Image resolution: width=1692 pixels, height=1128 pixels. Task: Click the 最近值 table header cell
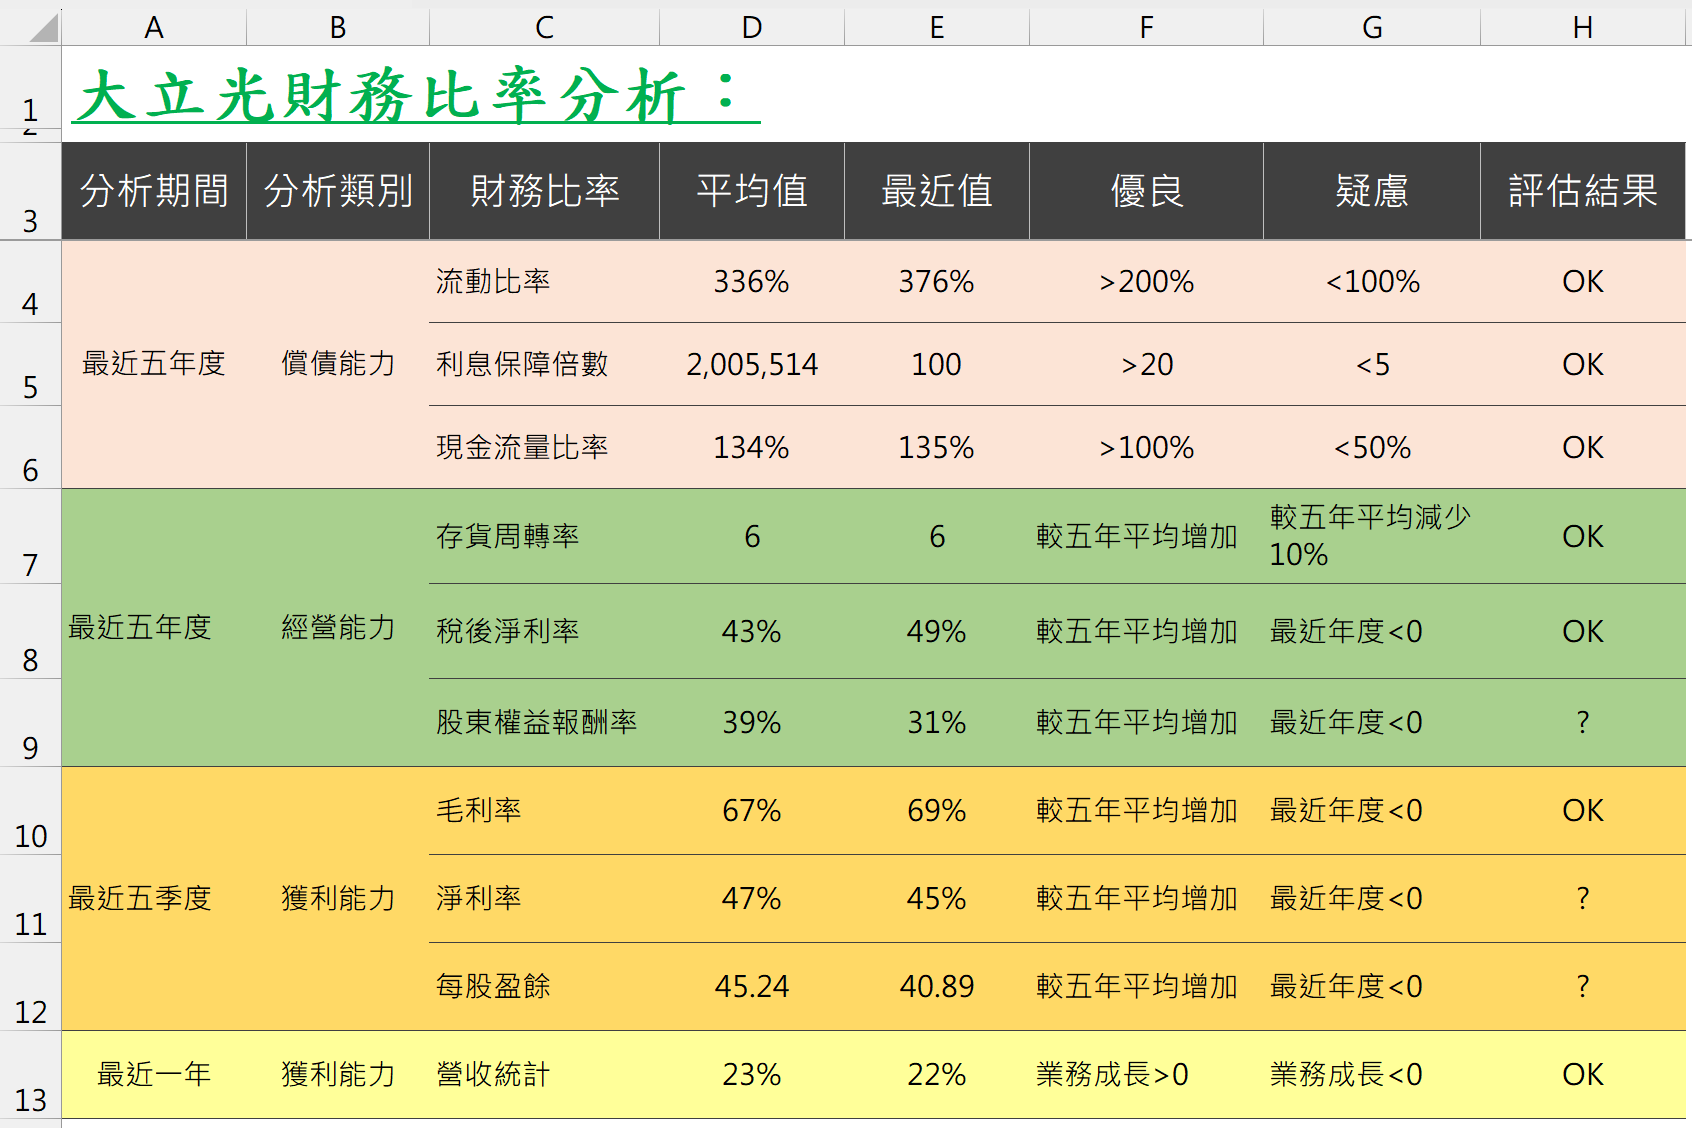(x=937, y=191)
